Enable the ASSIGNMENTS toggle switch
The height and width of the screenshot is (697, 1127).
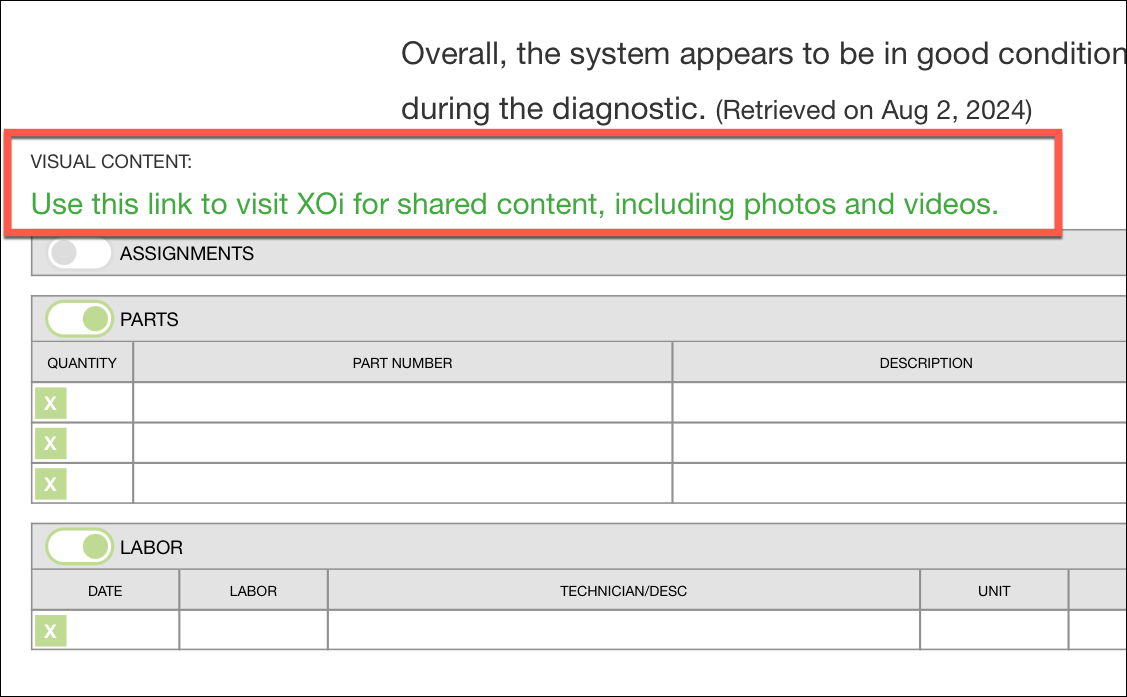(79, 253)
